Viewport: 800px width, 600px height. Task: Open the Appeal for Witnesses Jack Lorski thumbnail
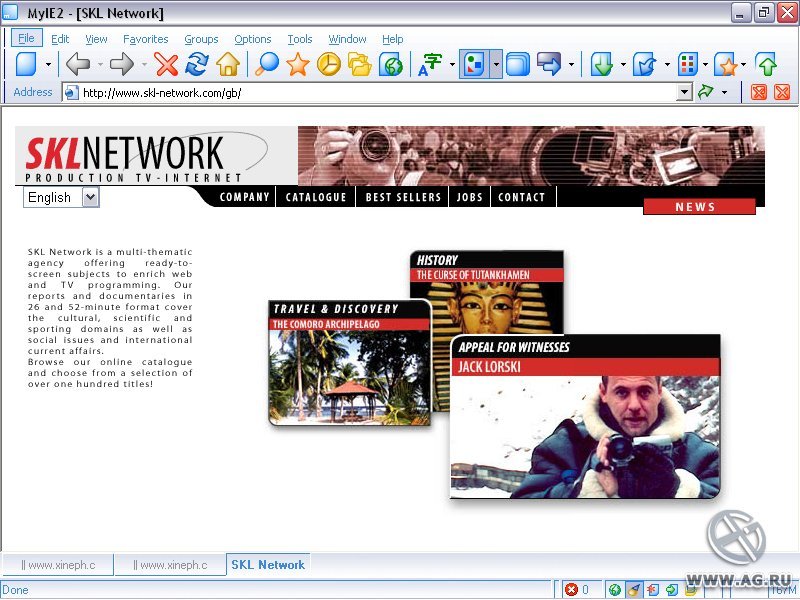(585, 416)
